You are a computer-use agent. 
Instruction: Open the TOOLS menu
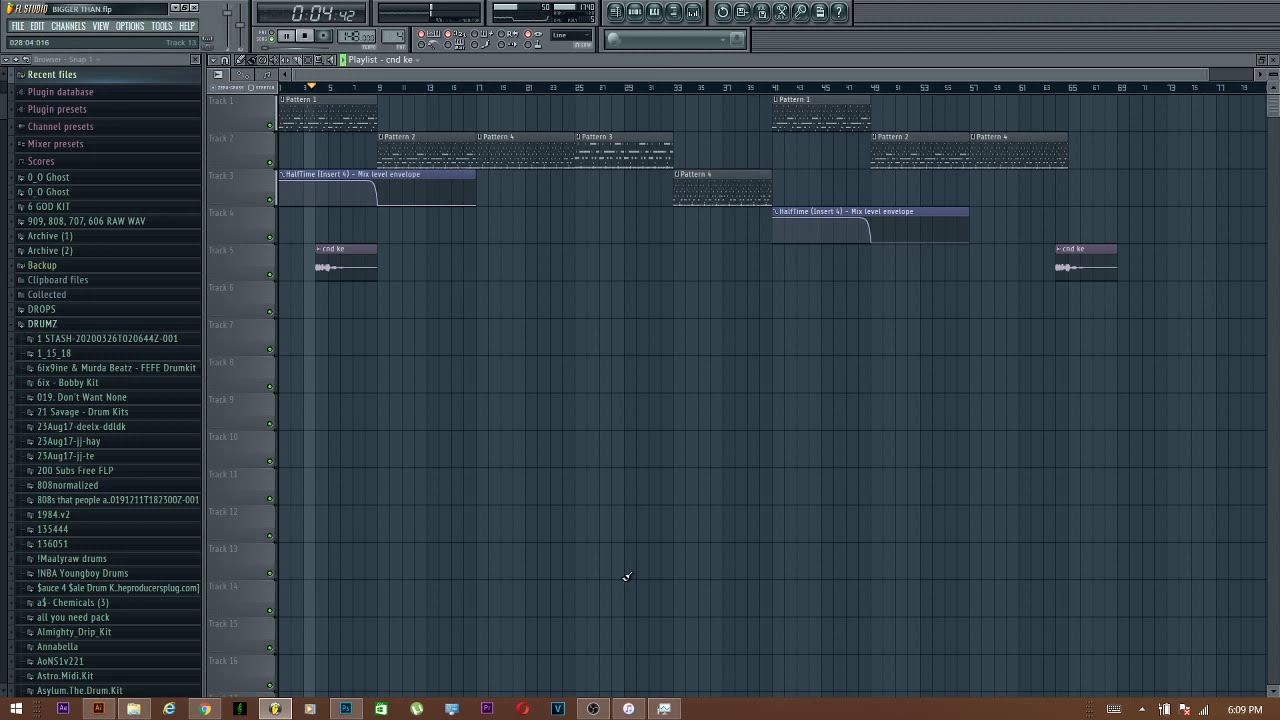(x=162, y=26)
